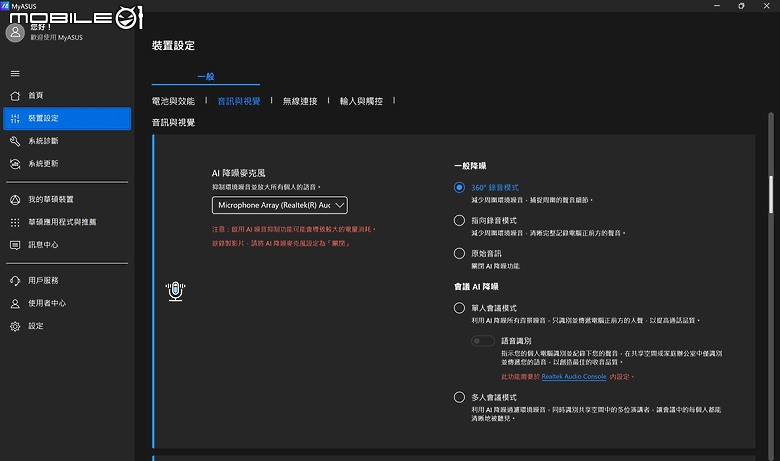Click the sliders icon beside 裝置設定
780x461 pixels.
coord(15,118)
